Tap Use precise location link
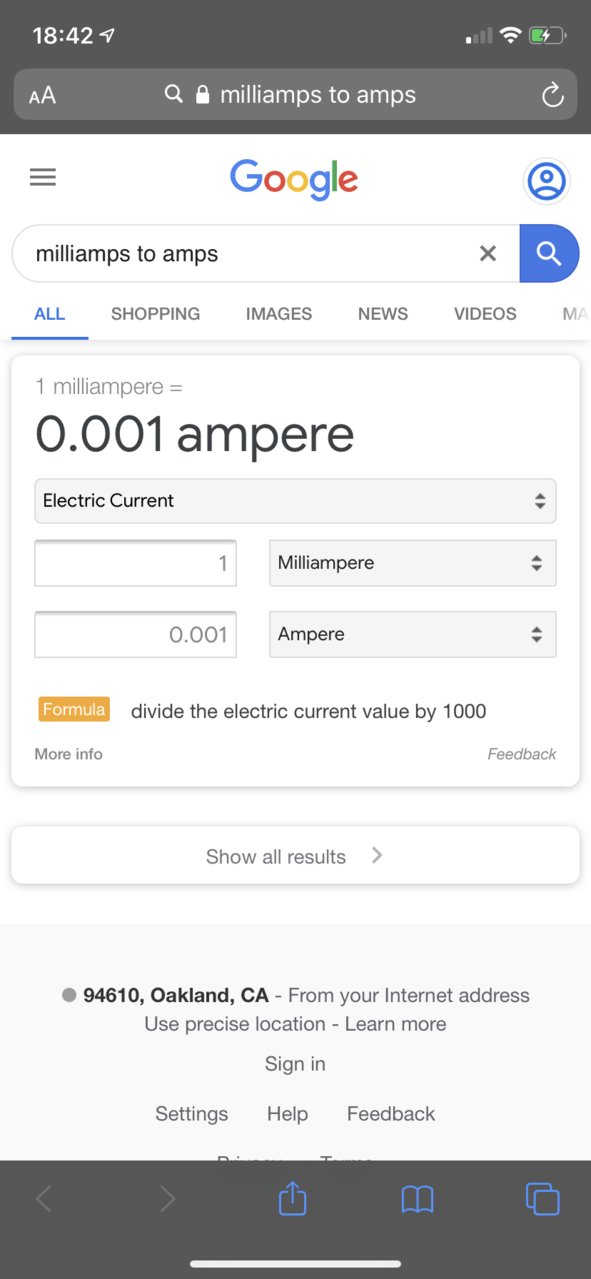 click(235, 1024)
